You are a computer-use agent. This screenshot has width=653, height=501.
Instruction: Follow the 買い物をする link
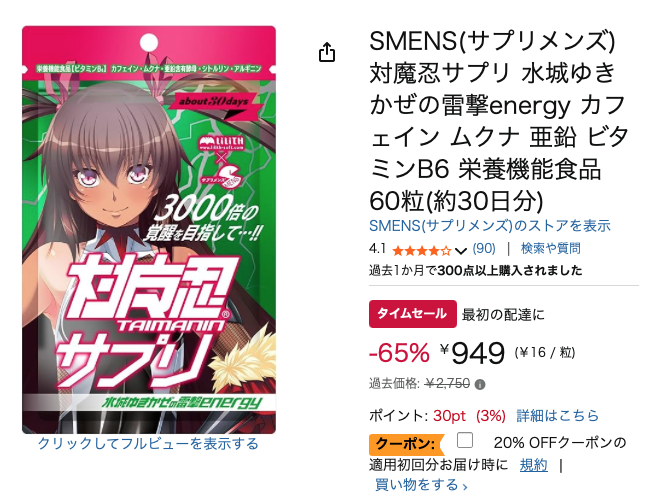pos(421,485)
